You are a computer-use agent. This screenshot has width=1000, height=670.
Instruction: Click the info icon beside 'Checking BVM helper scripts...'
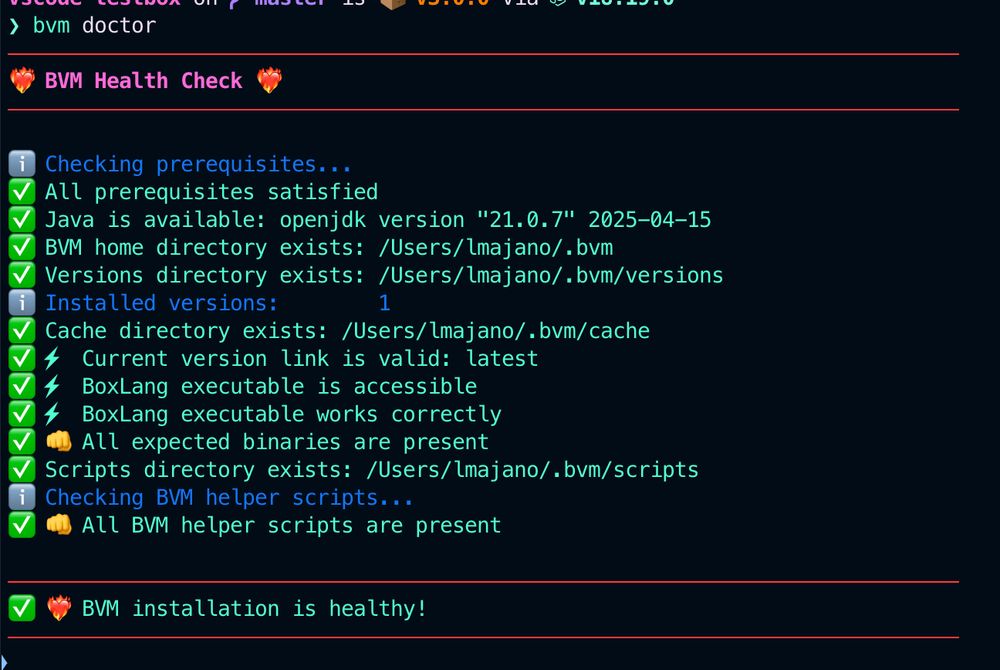pos(22,497)
